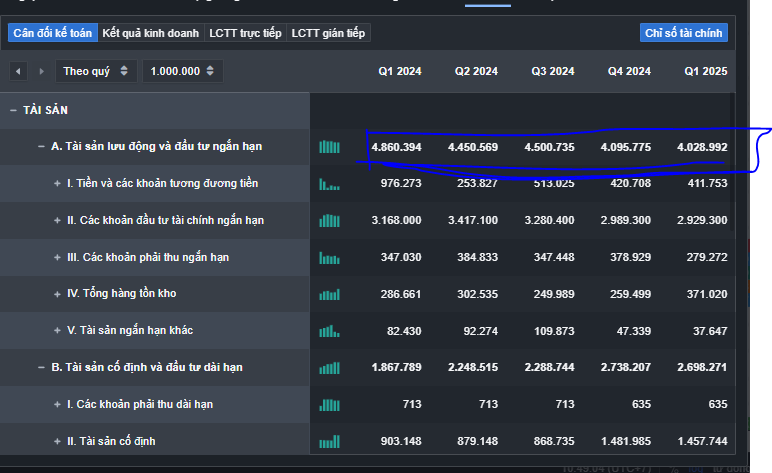Click chart icon for Tài sản ngắn hạn khác
Screen dimensions: 772x473
[330, 331]
